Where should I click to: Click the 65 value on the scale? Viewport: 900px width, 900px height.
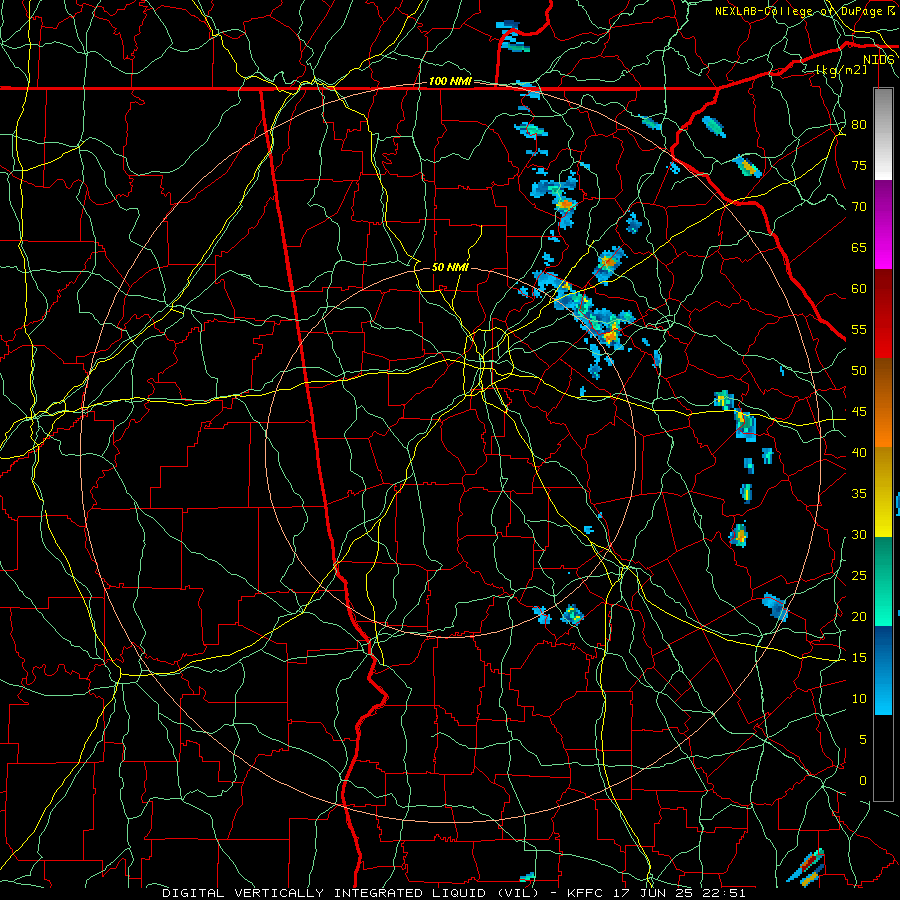tap(859, 248)
